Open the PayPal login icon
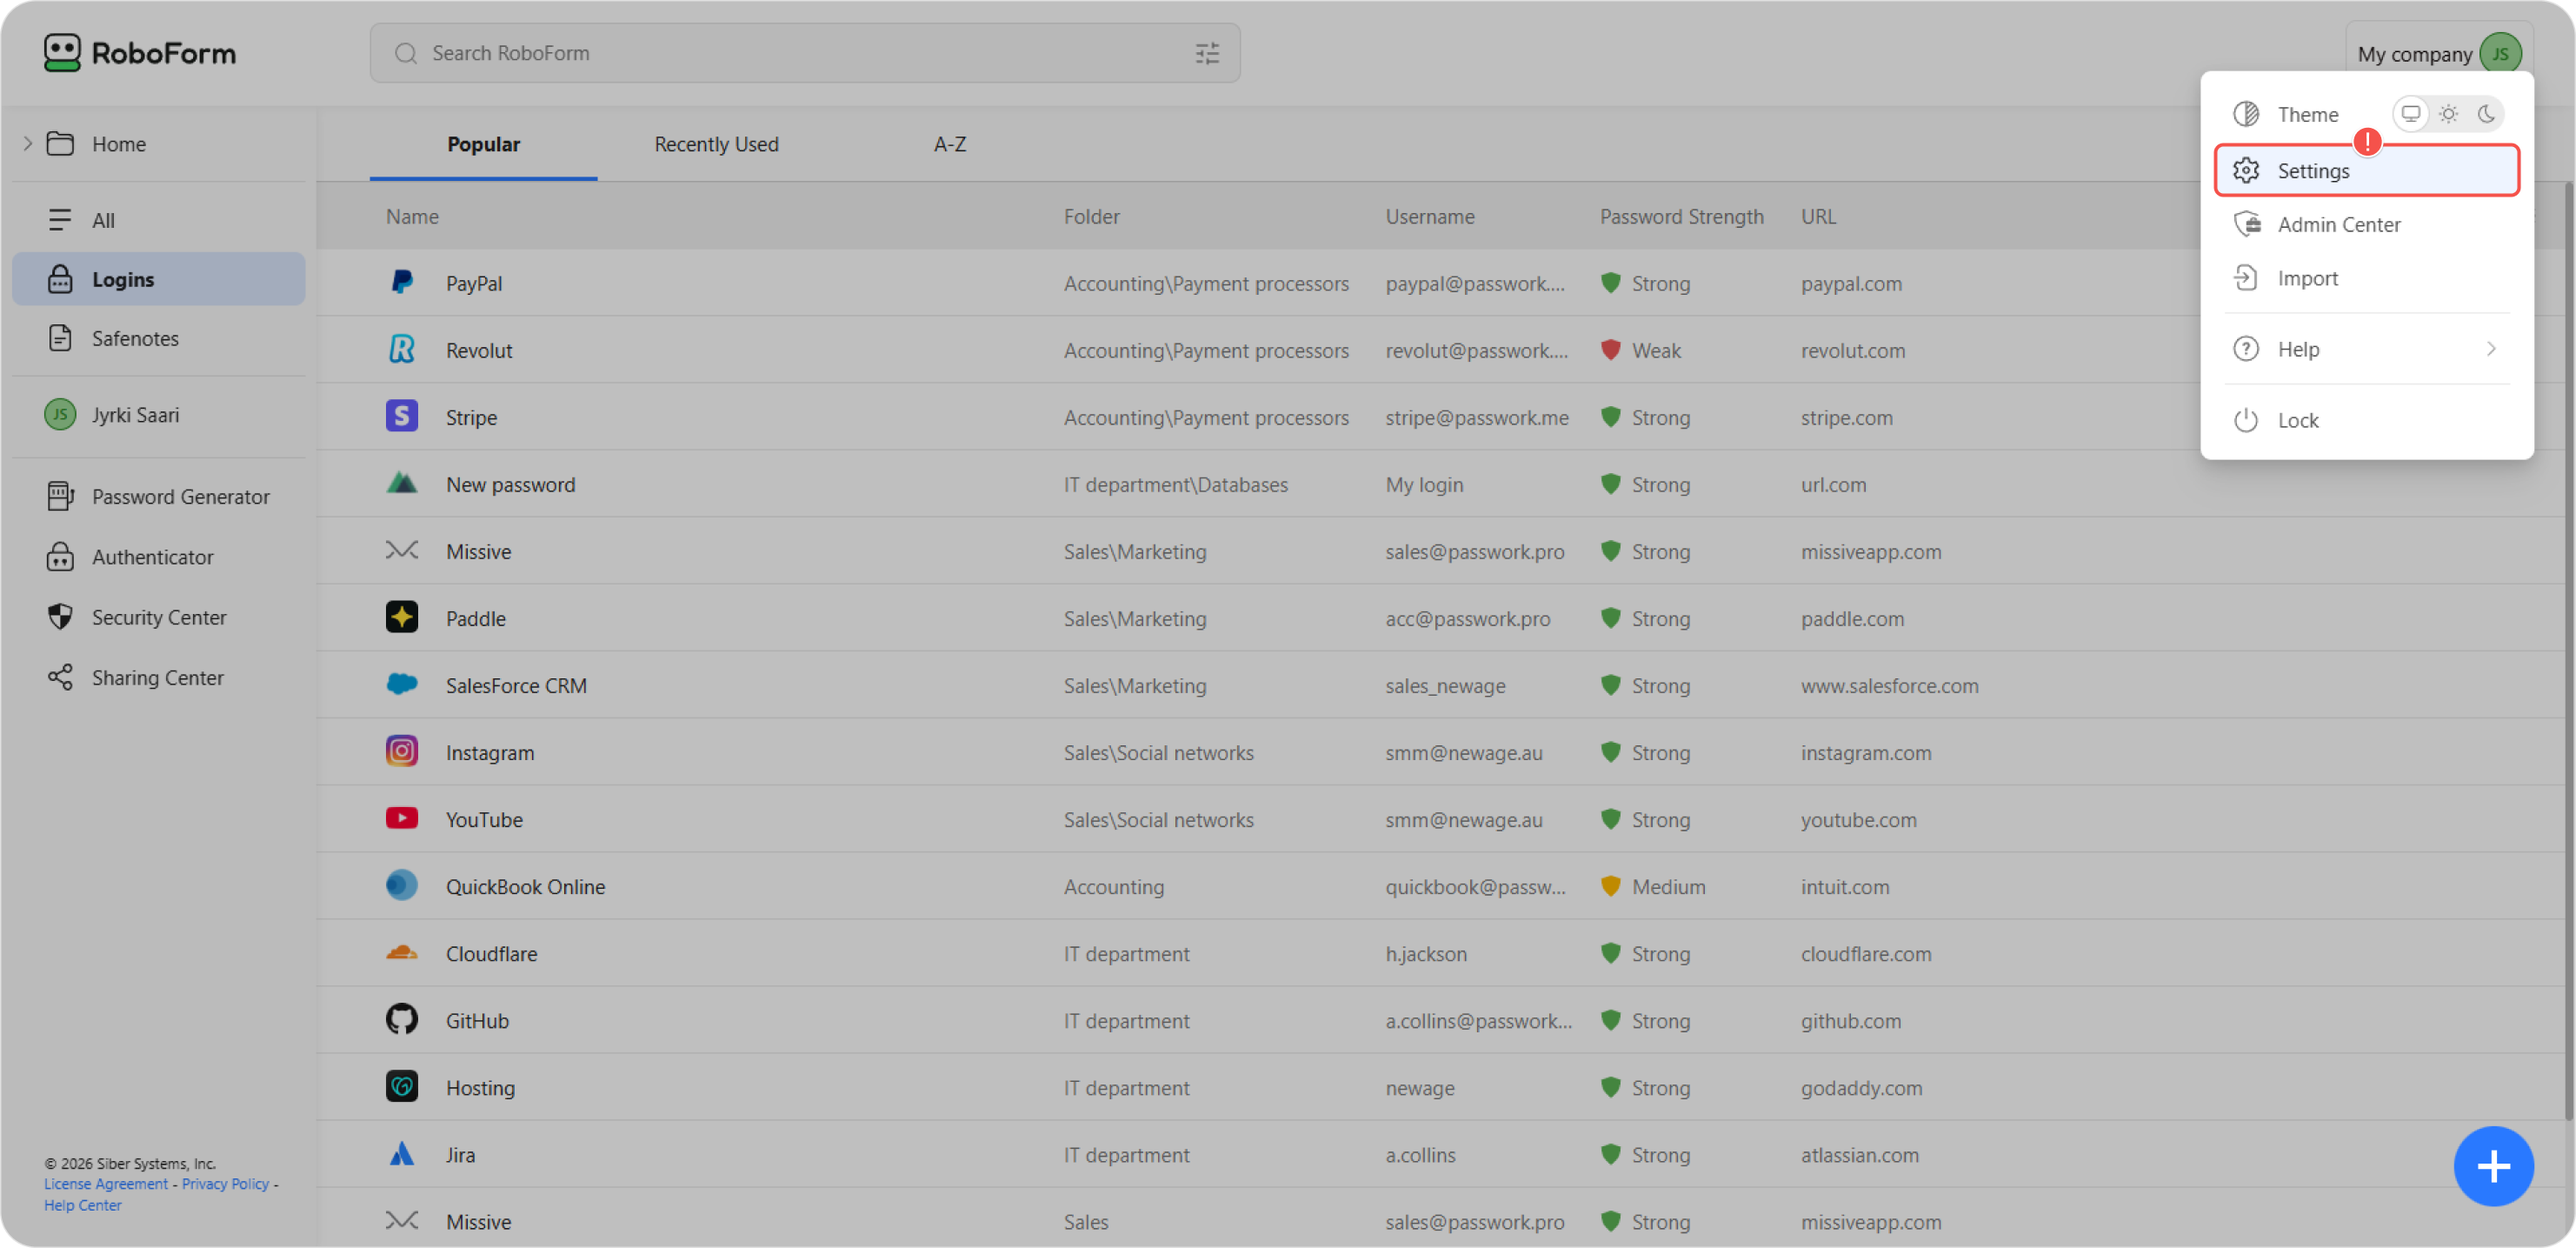Viewport: 2576px width, 1248px height. (402, 283)
